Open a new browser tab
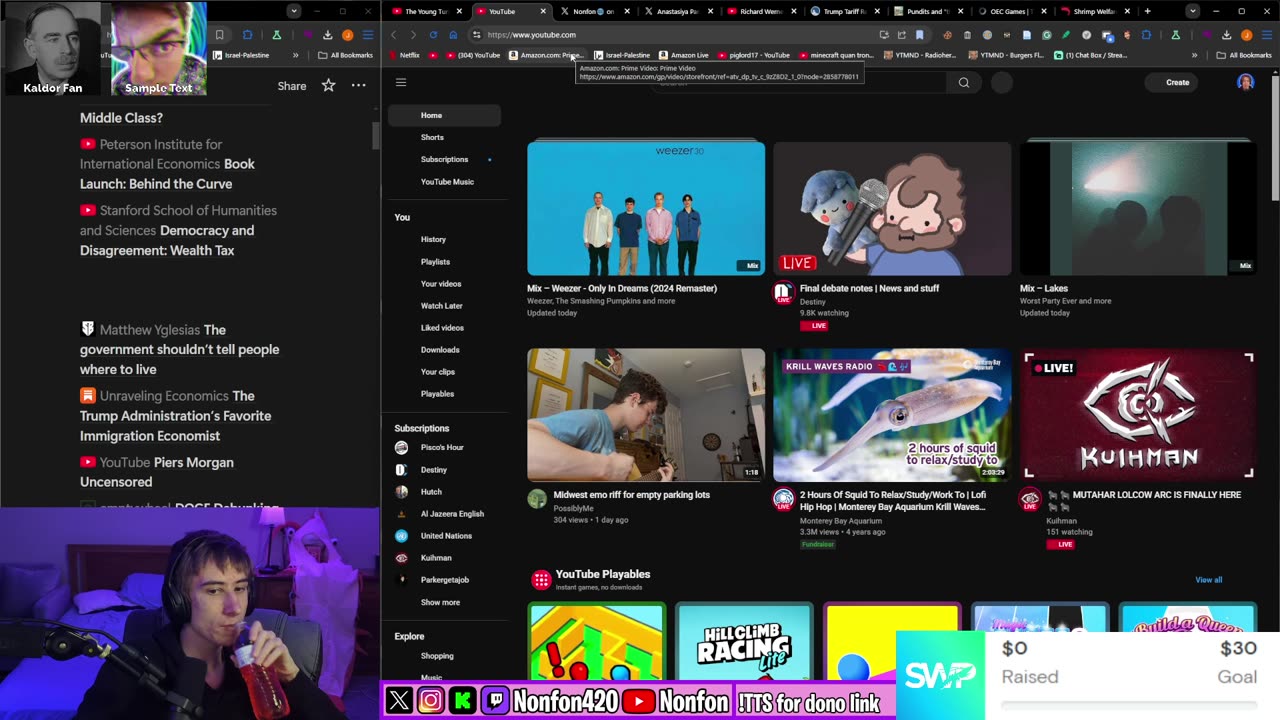This screenshot has height=720, width=1280. [1147, 11]
